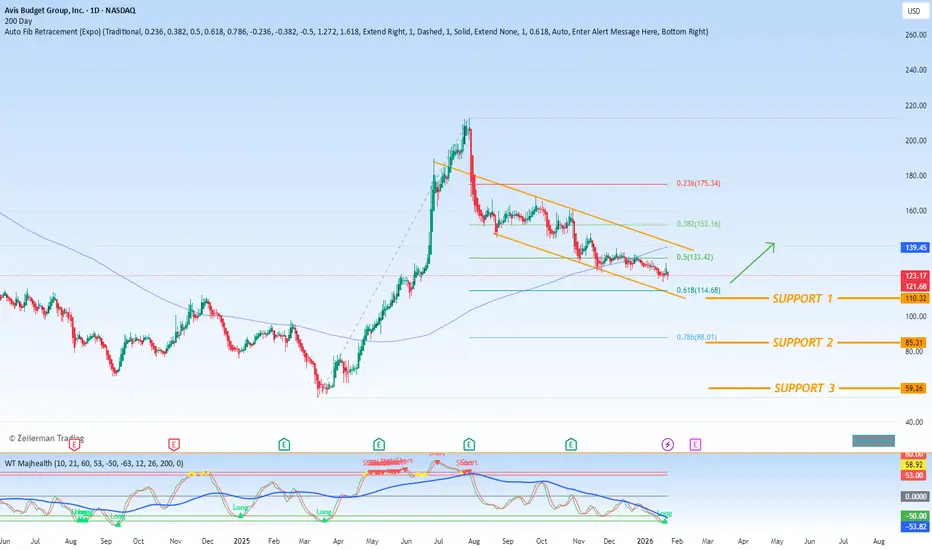Select the SUPPORT 1 line label

click(802, 298)
